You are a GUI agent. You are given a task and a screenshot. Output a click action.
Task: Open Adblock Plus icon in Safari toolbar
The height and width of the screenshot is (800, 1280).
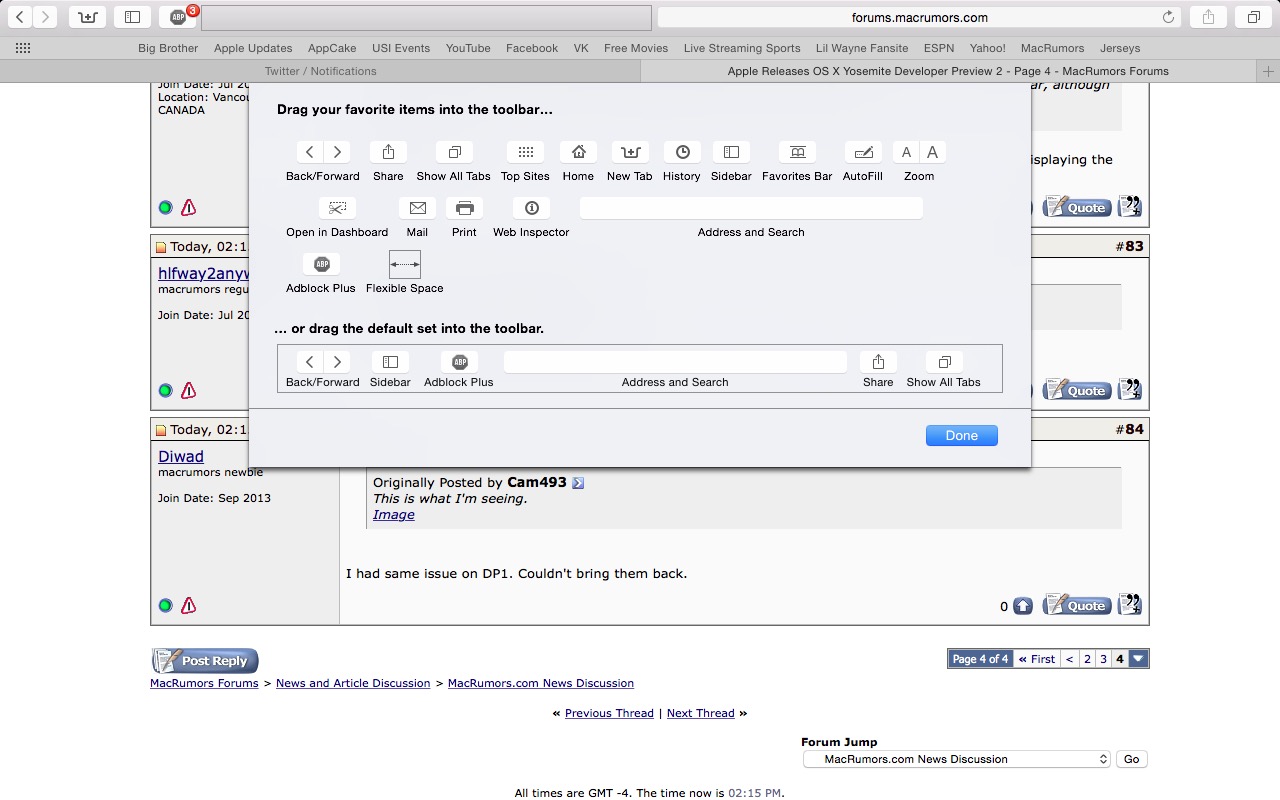[x=178, y=17]
